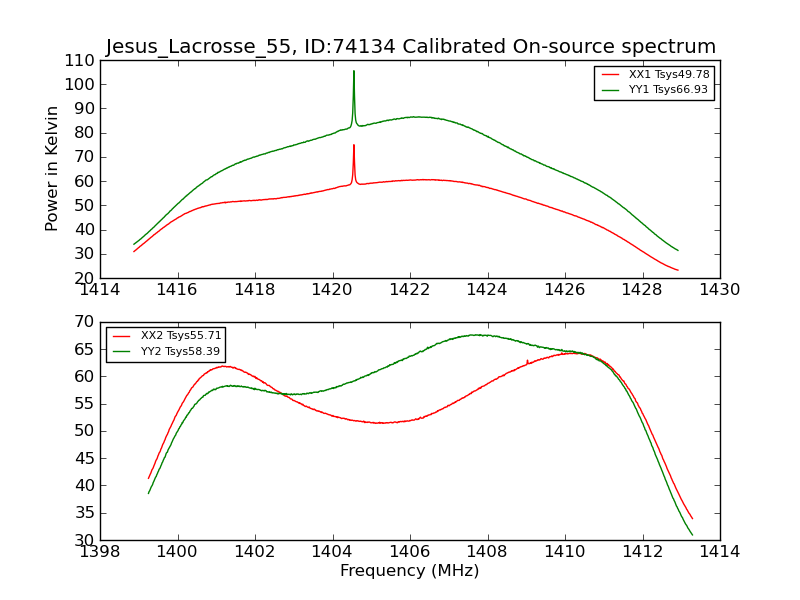Click the bottom plot tick label "1406"
The width and height of the screenshot is (800, 600).
(409, 552)
